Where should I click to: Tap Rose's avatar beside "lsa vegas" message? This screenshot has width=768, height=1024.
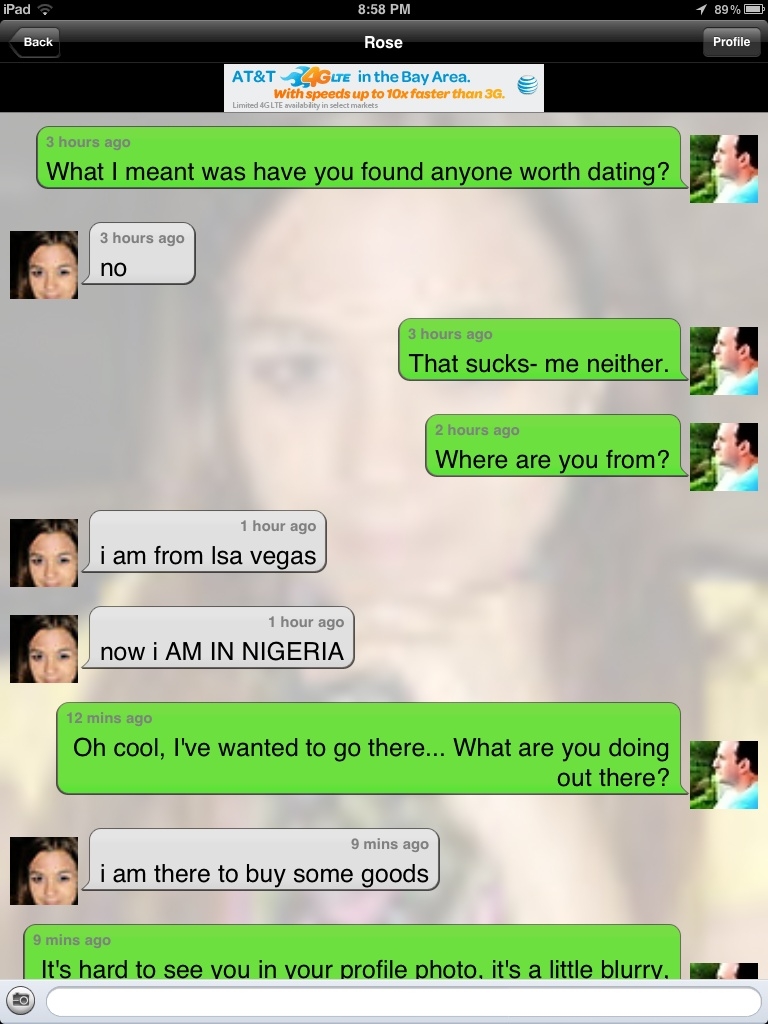pyautogui.click(x=44, y=552)
